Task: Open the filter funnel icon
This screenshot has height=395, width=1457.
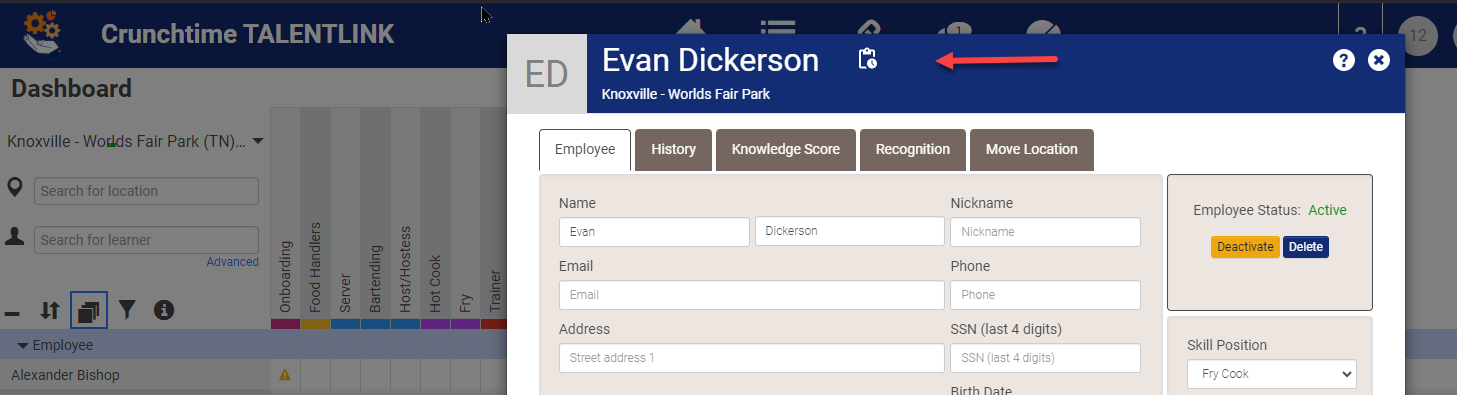Action: (x=127, y=311)
